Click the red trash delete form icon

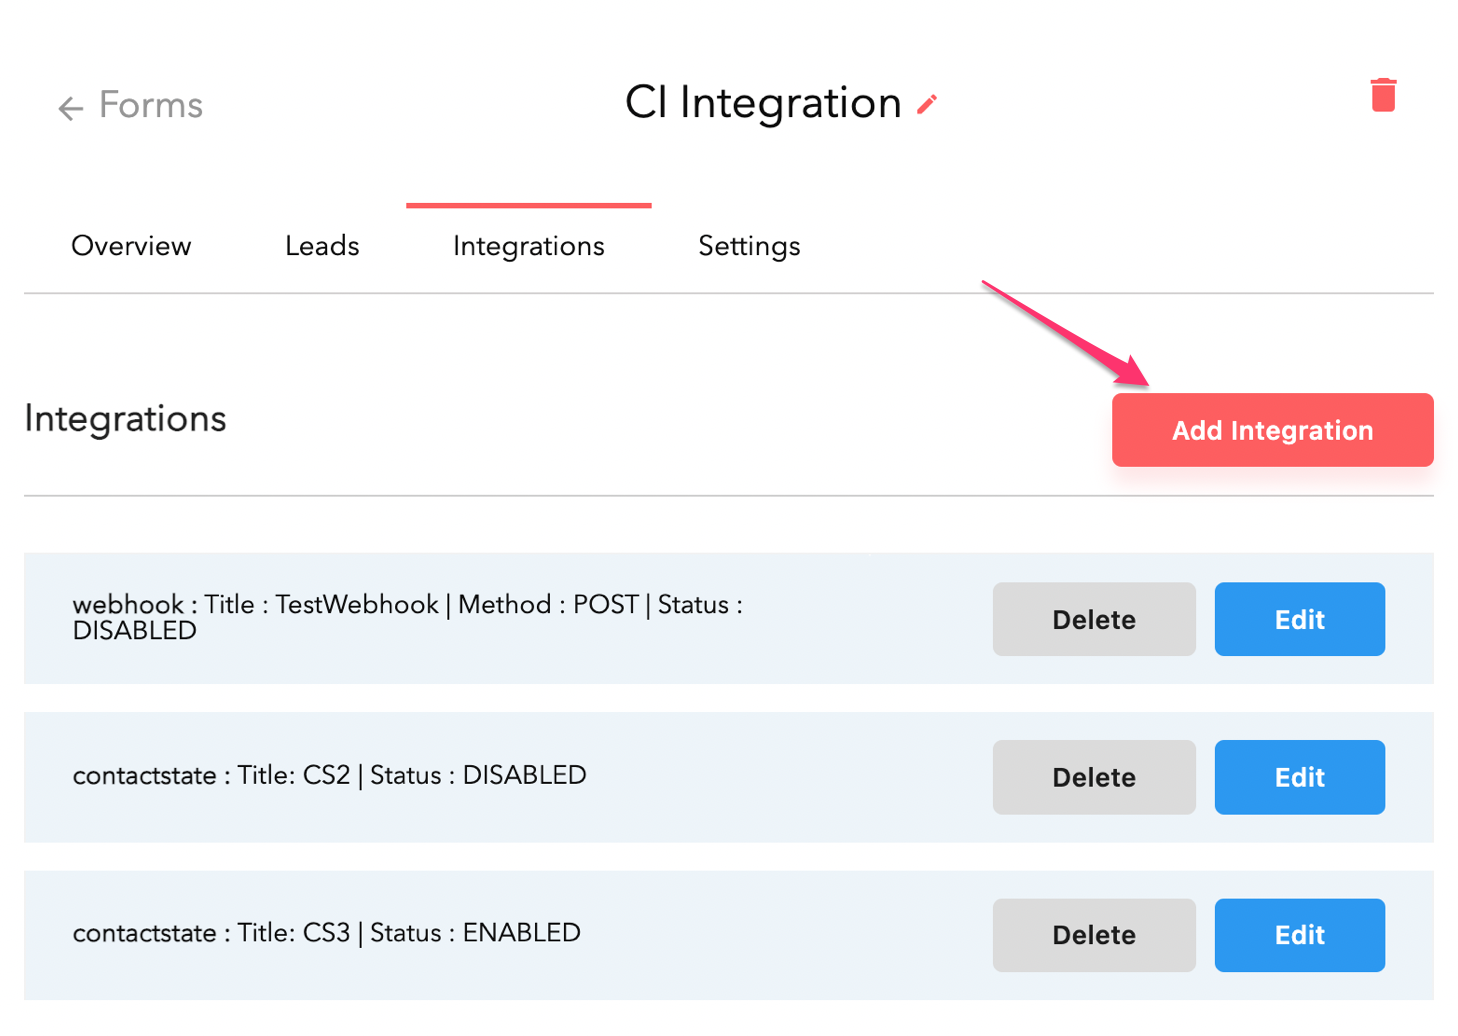[x=1383, y=95]
